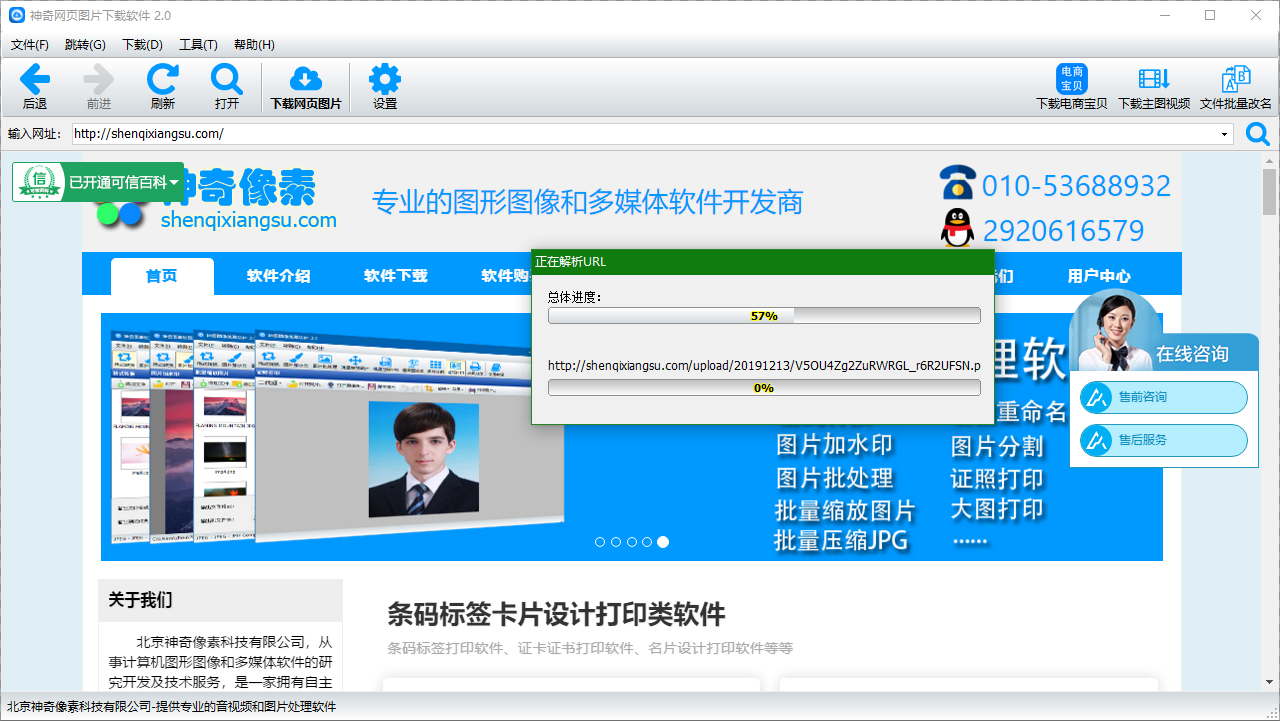Click the 后退 back navigation icon

[34, 85]
